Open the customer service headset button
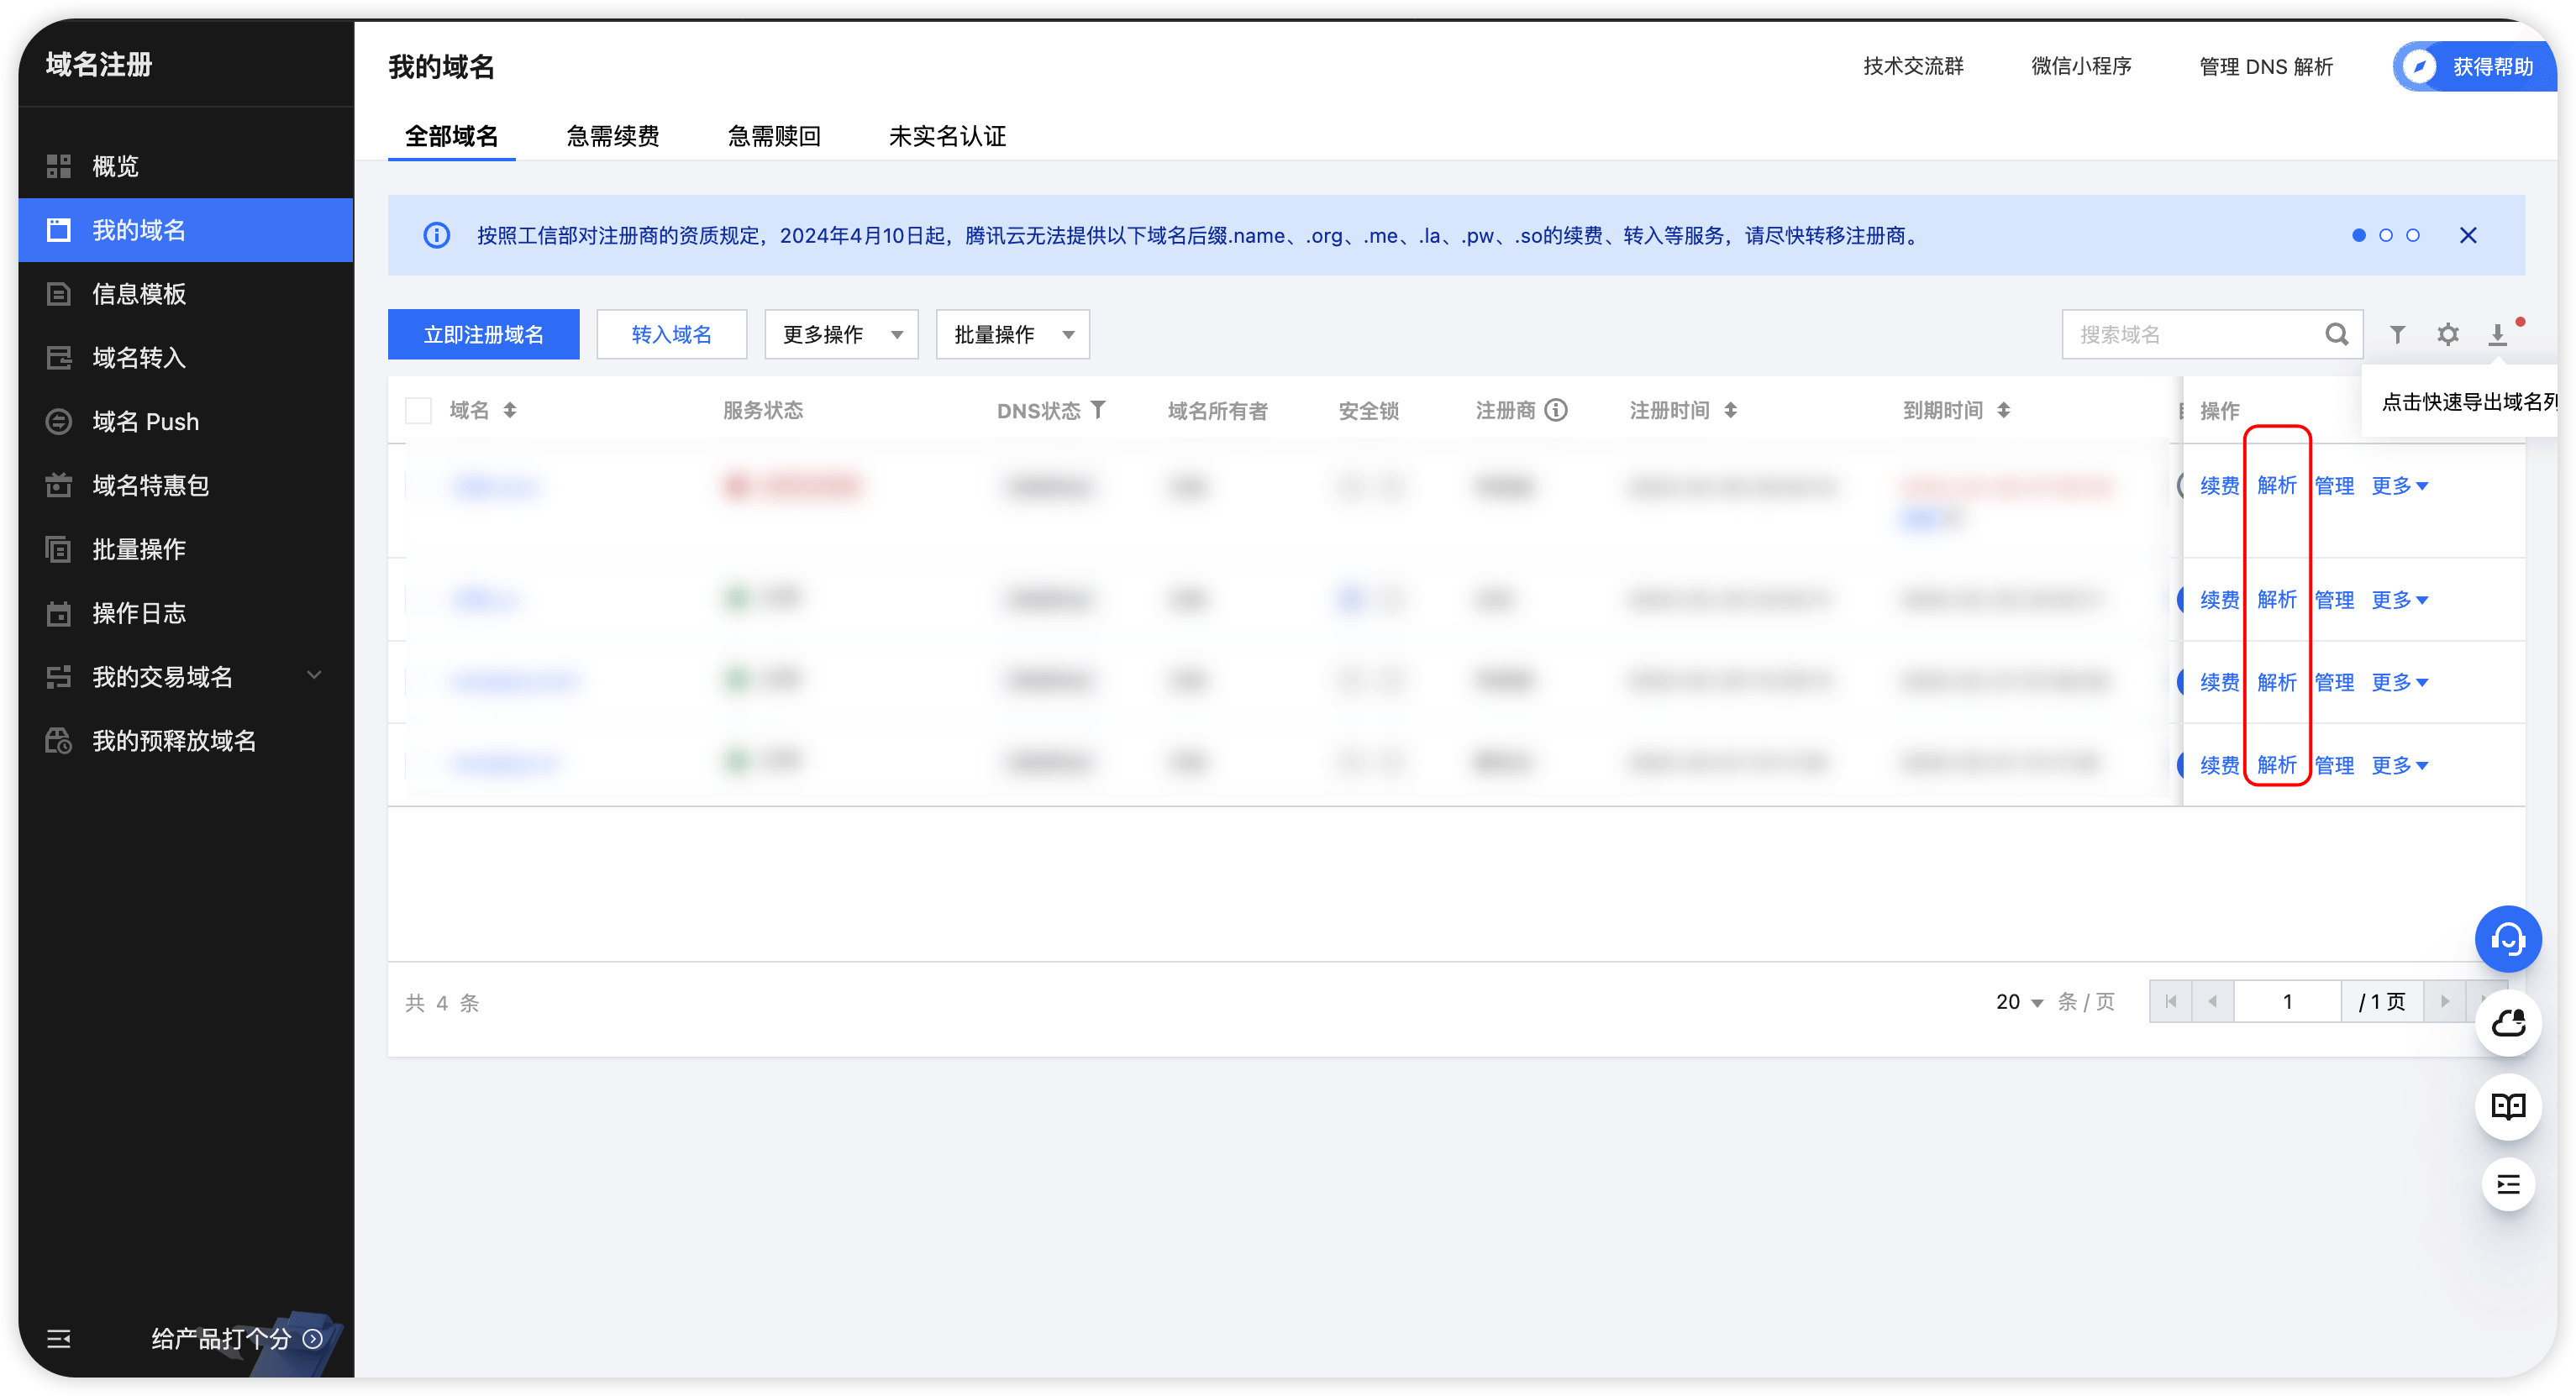Screen dimensions: 2576x1396 pos(2507,939)
